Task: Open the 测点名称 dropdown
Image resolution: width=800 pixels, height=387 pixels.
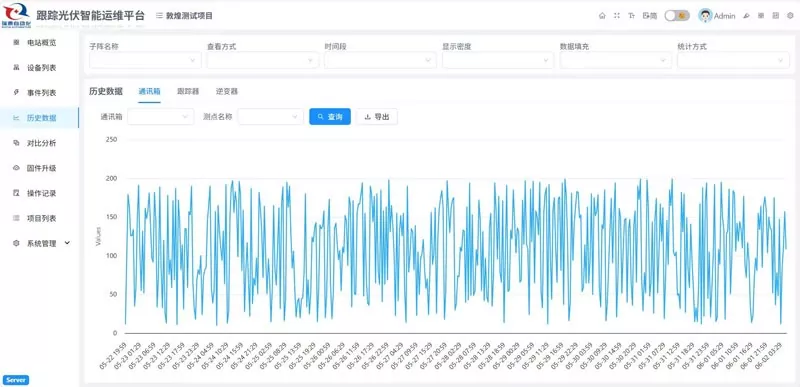Action: (x=271, y=117)
